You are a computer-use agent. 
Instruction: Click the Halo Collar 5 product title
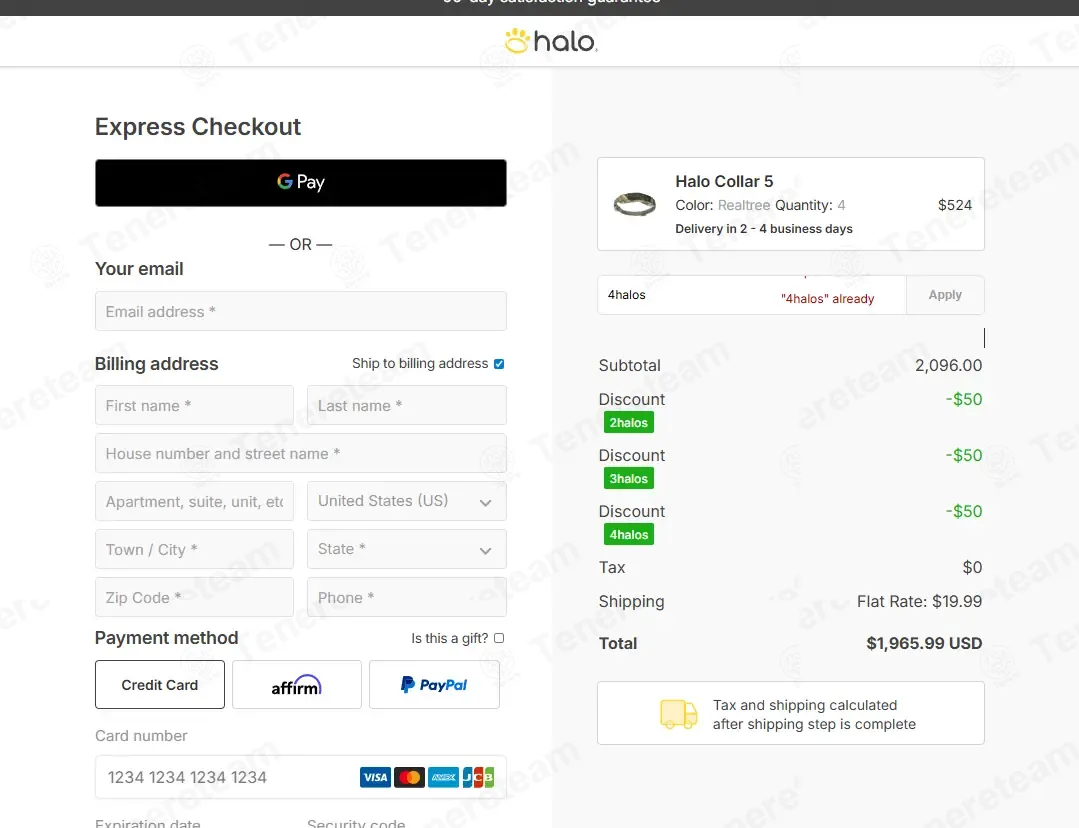tap(724, 182)
